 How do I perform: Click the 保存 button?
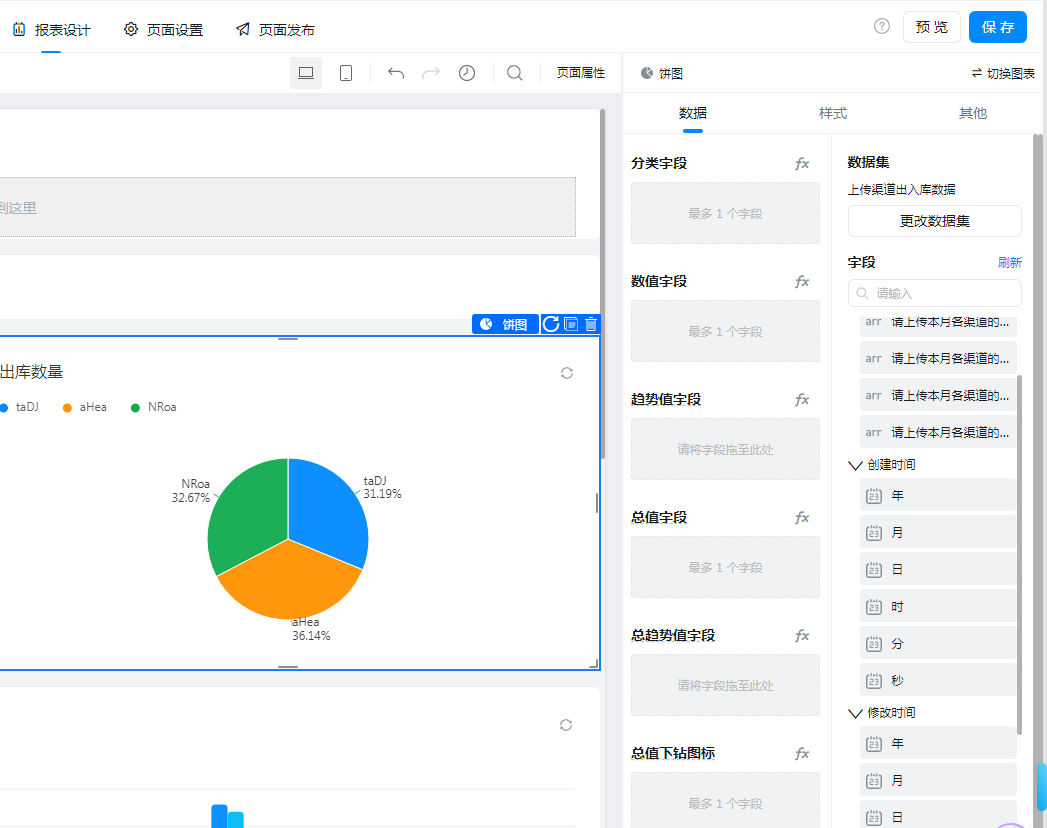[x=998, y=27]
